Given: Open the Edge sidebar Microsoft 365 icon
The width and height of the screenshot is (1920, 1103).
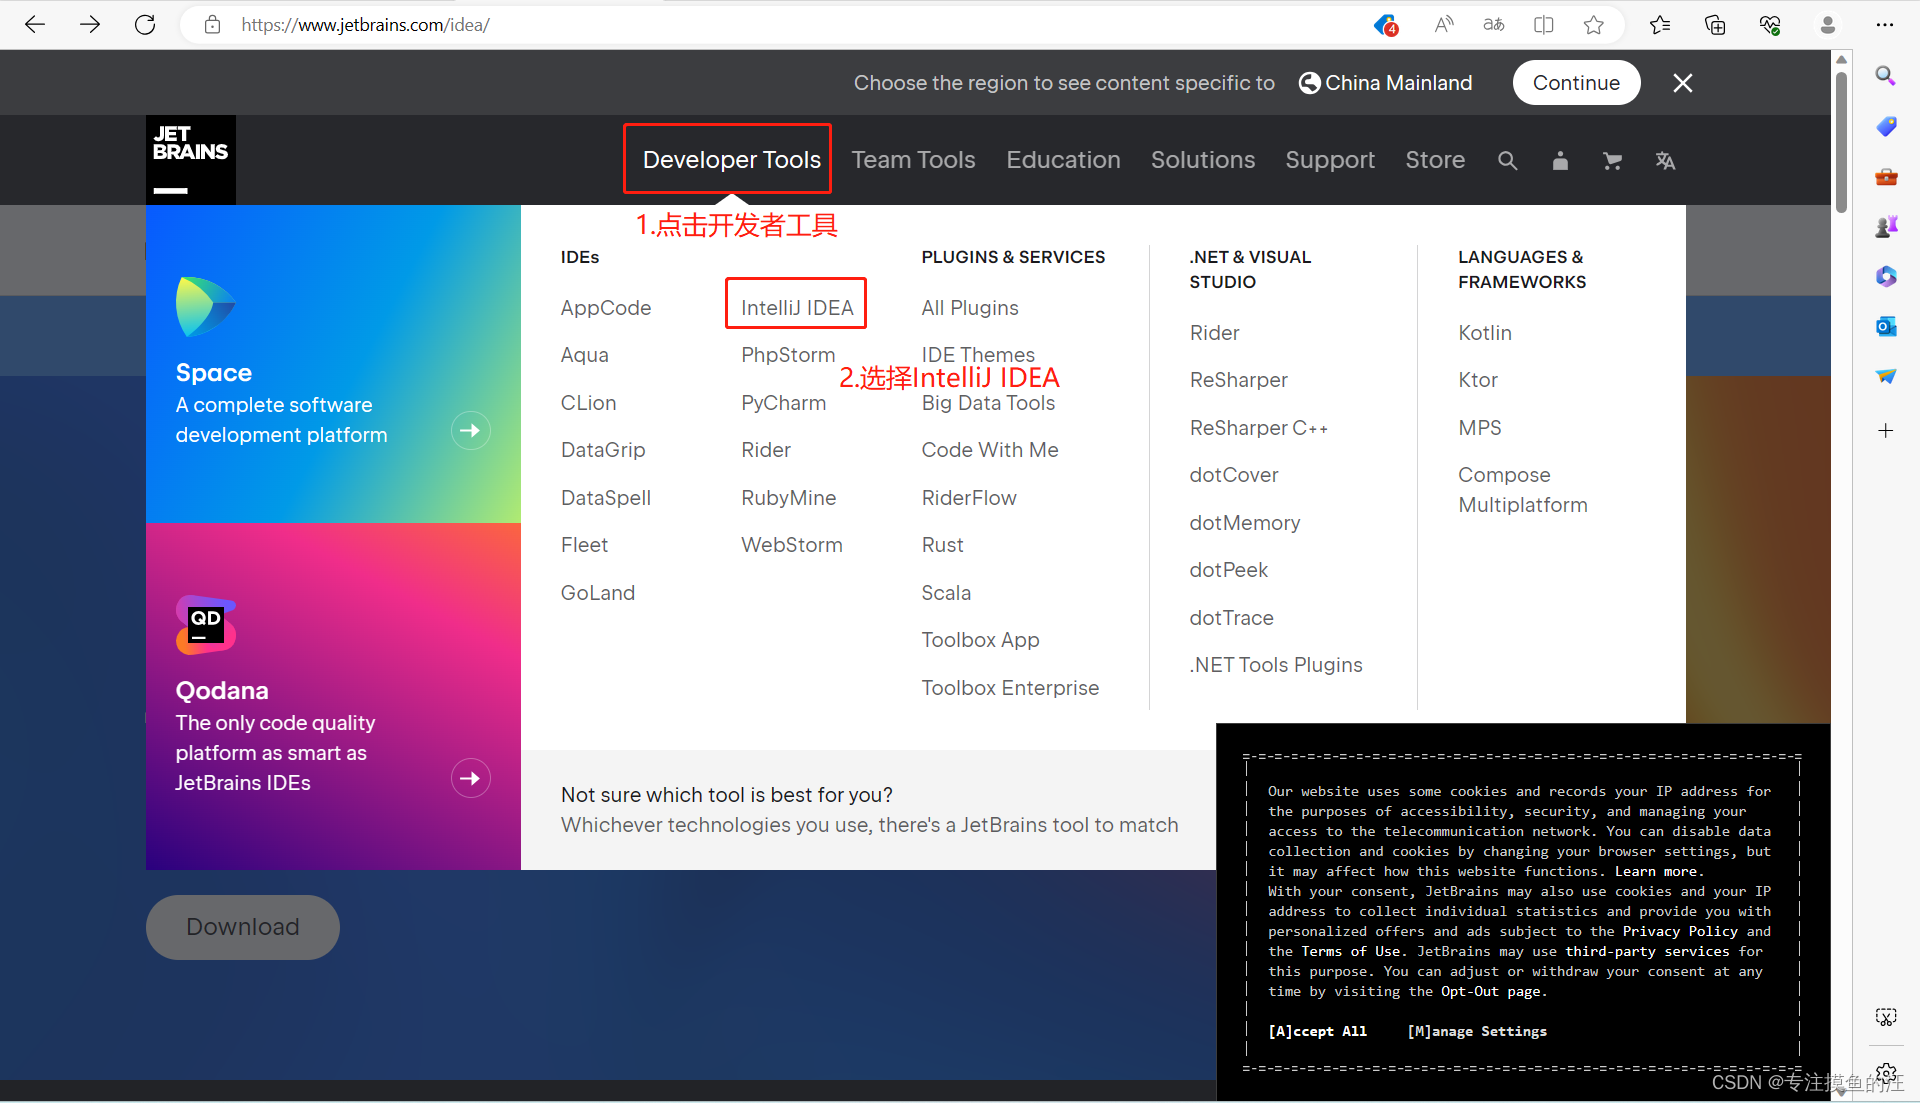Looking at the screenshot, I should click(1886, 276).
